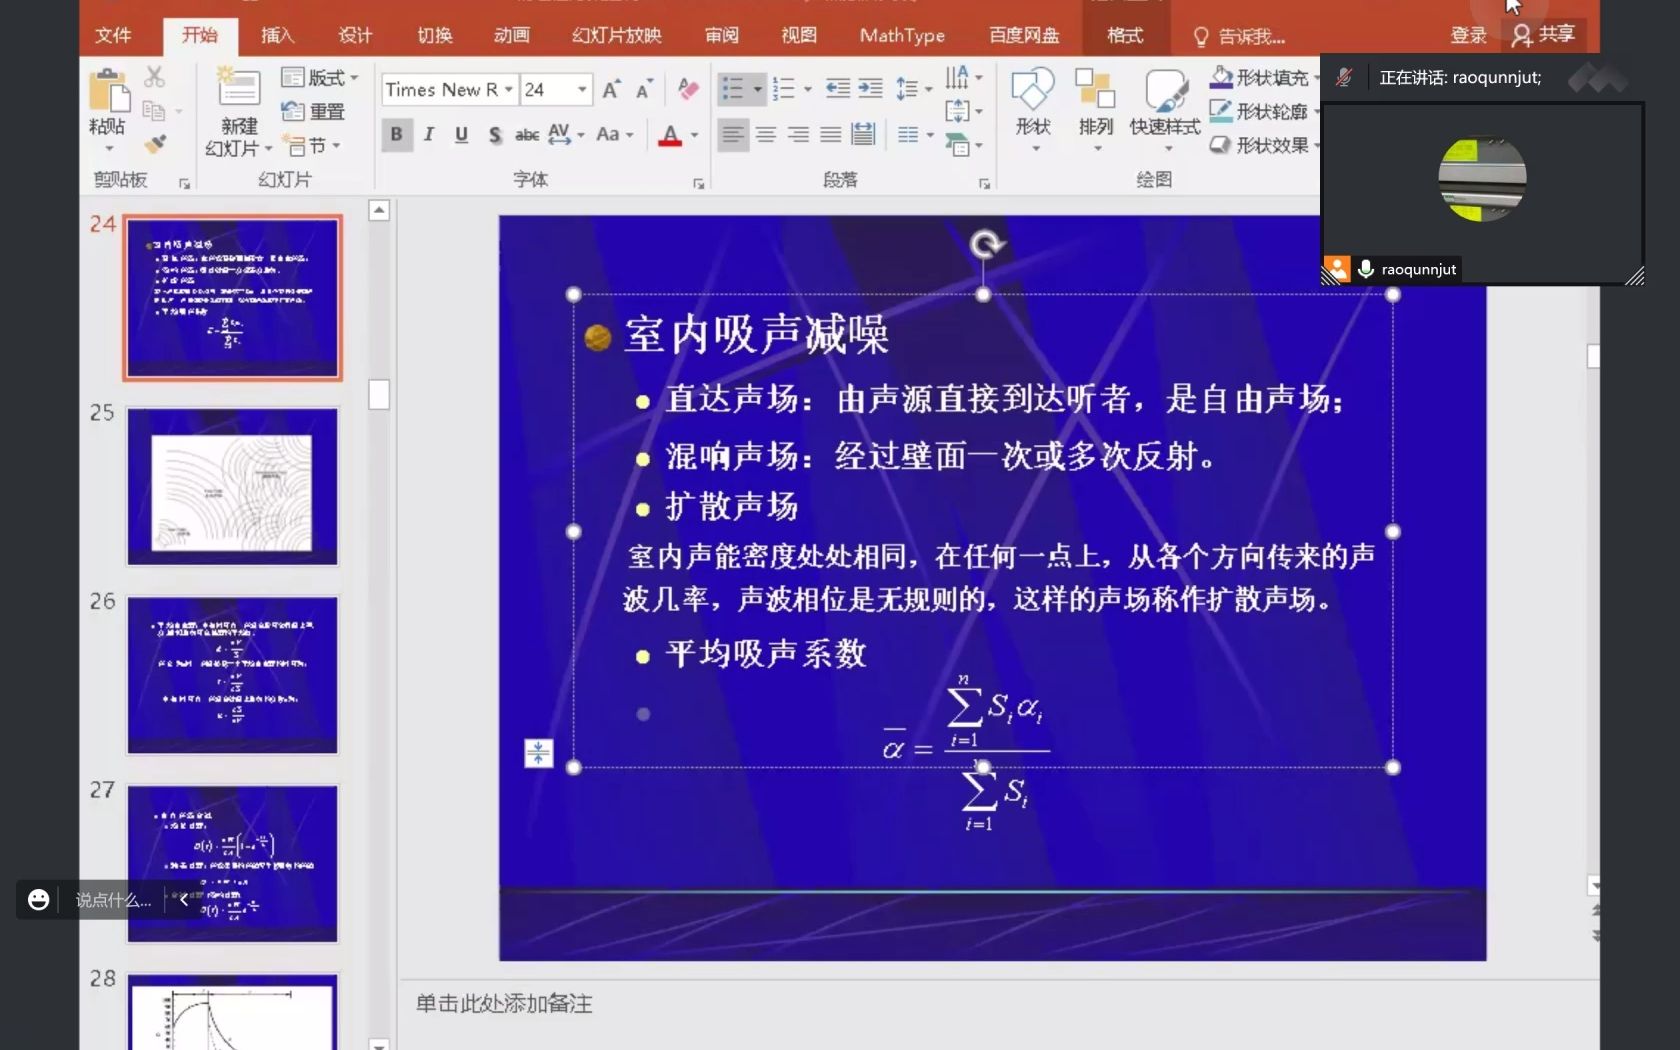Toggle Italic formatting

tap(429, 134)
